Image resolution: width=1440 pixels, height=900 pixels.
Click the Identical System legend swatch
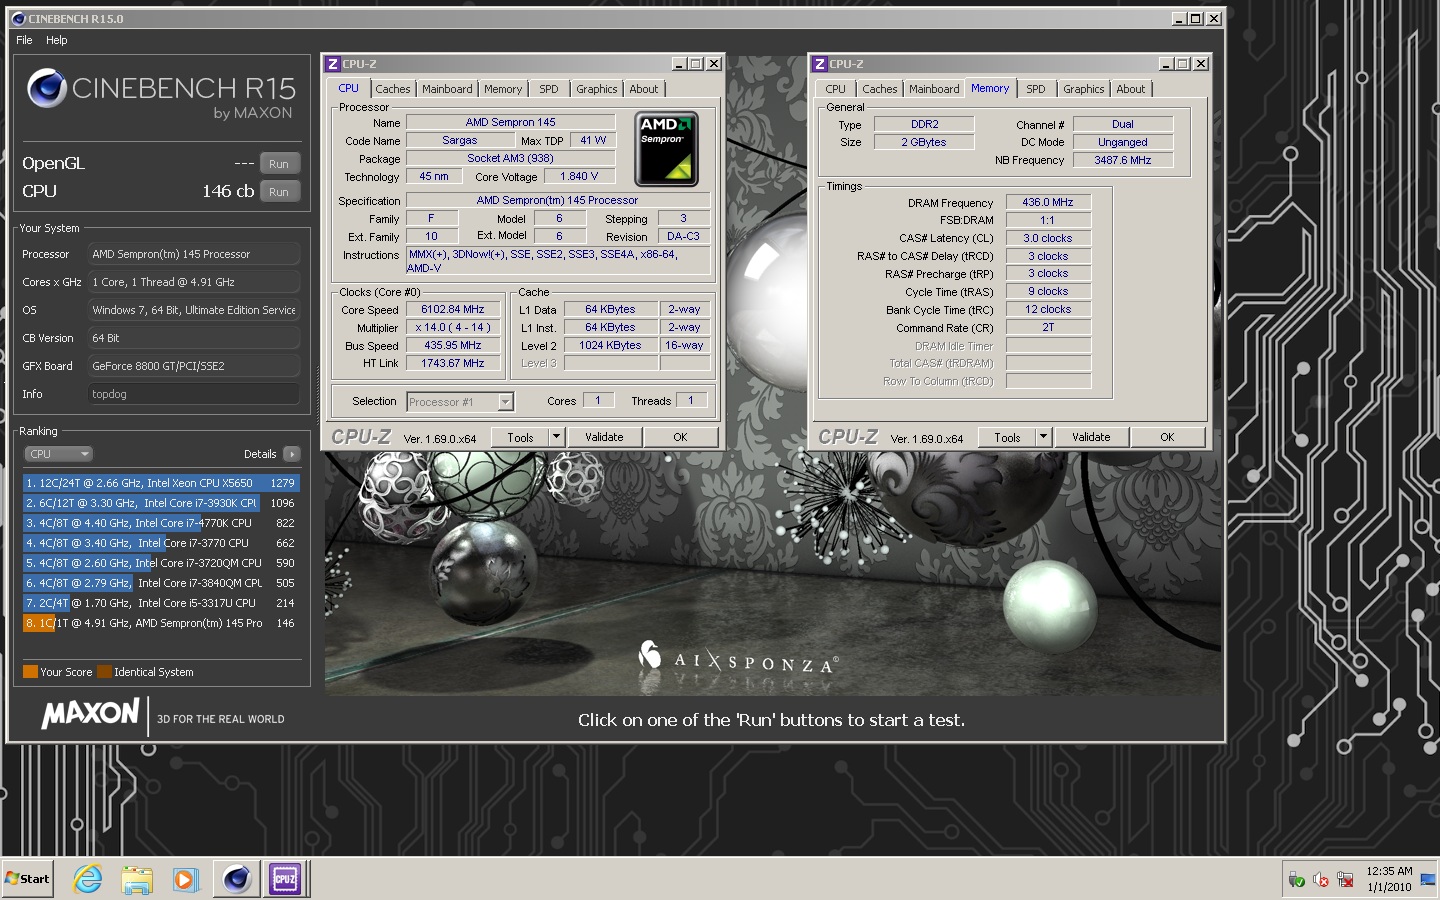(104, 672)
